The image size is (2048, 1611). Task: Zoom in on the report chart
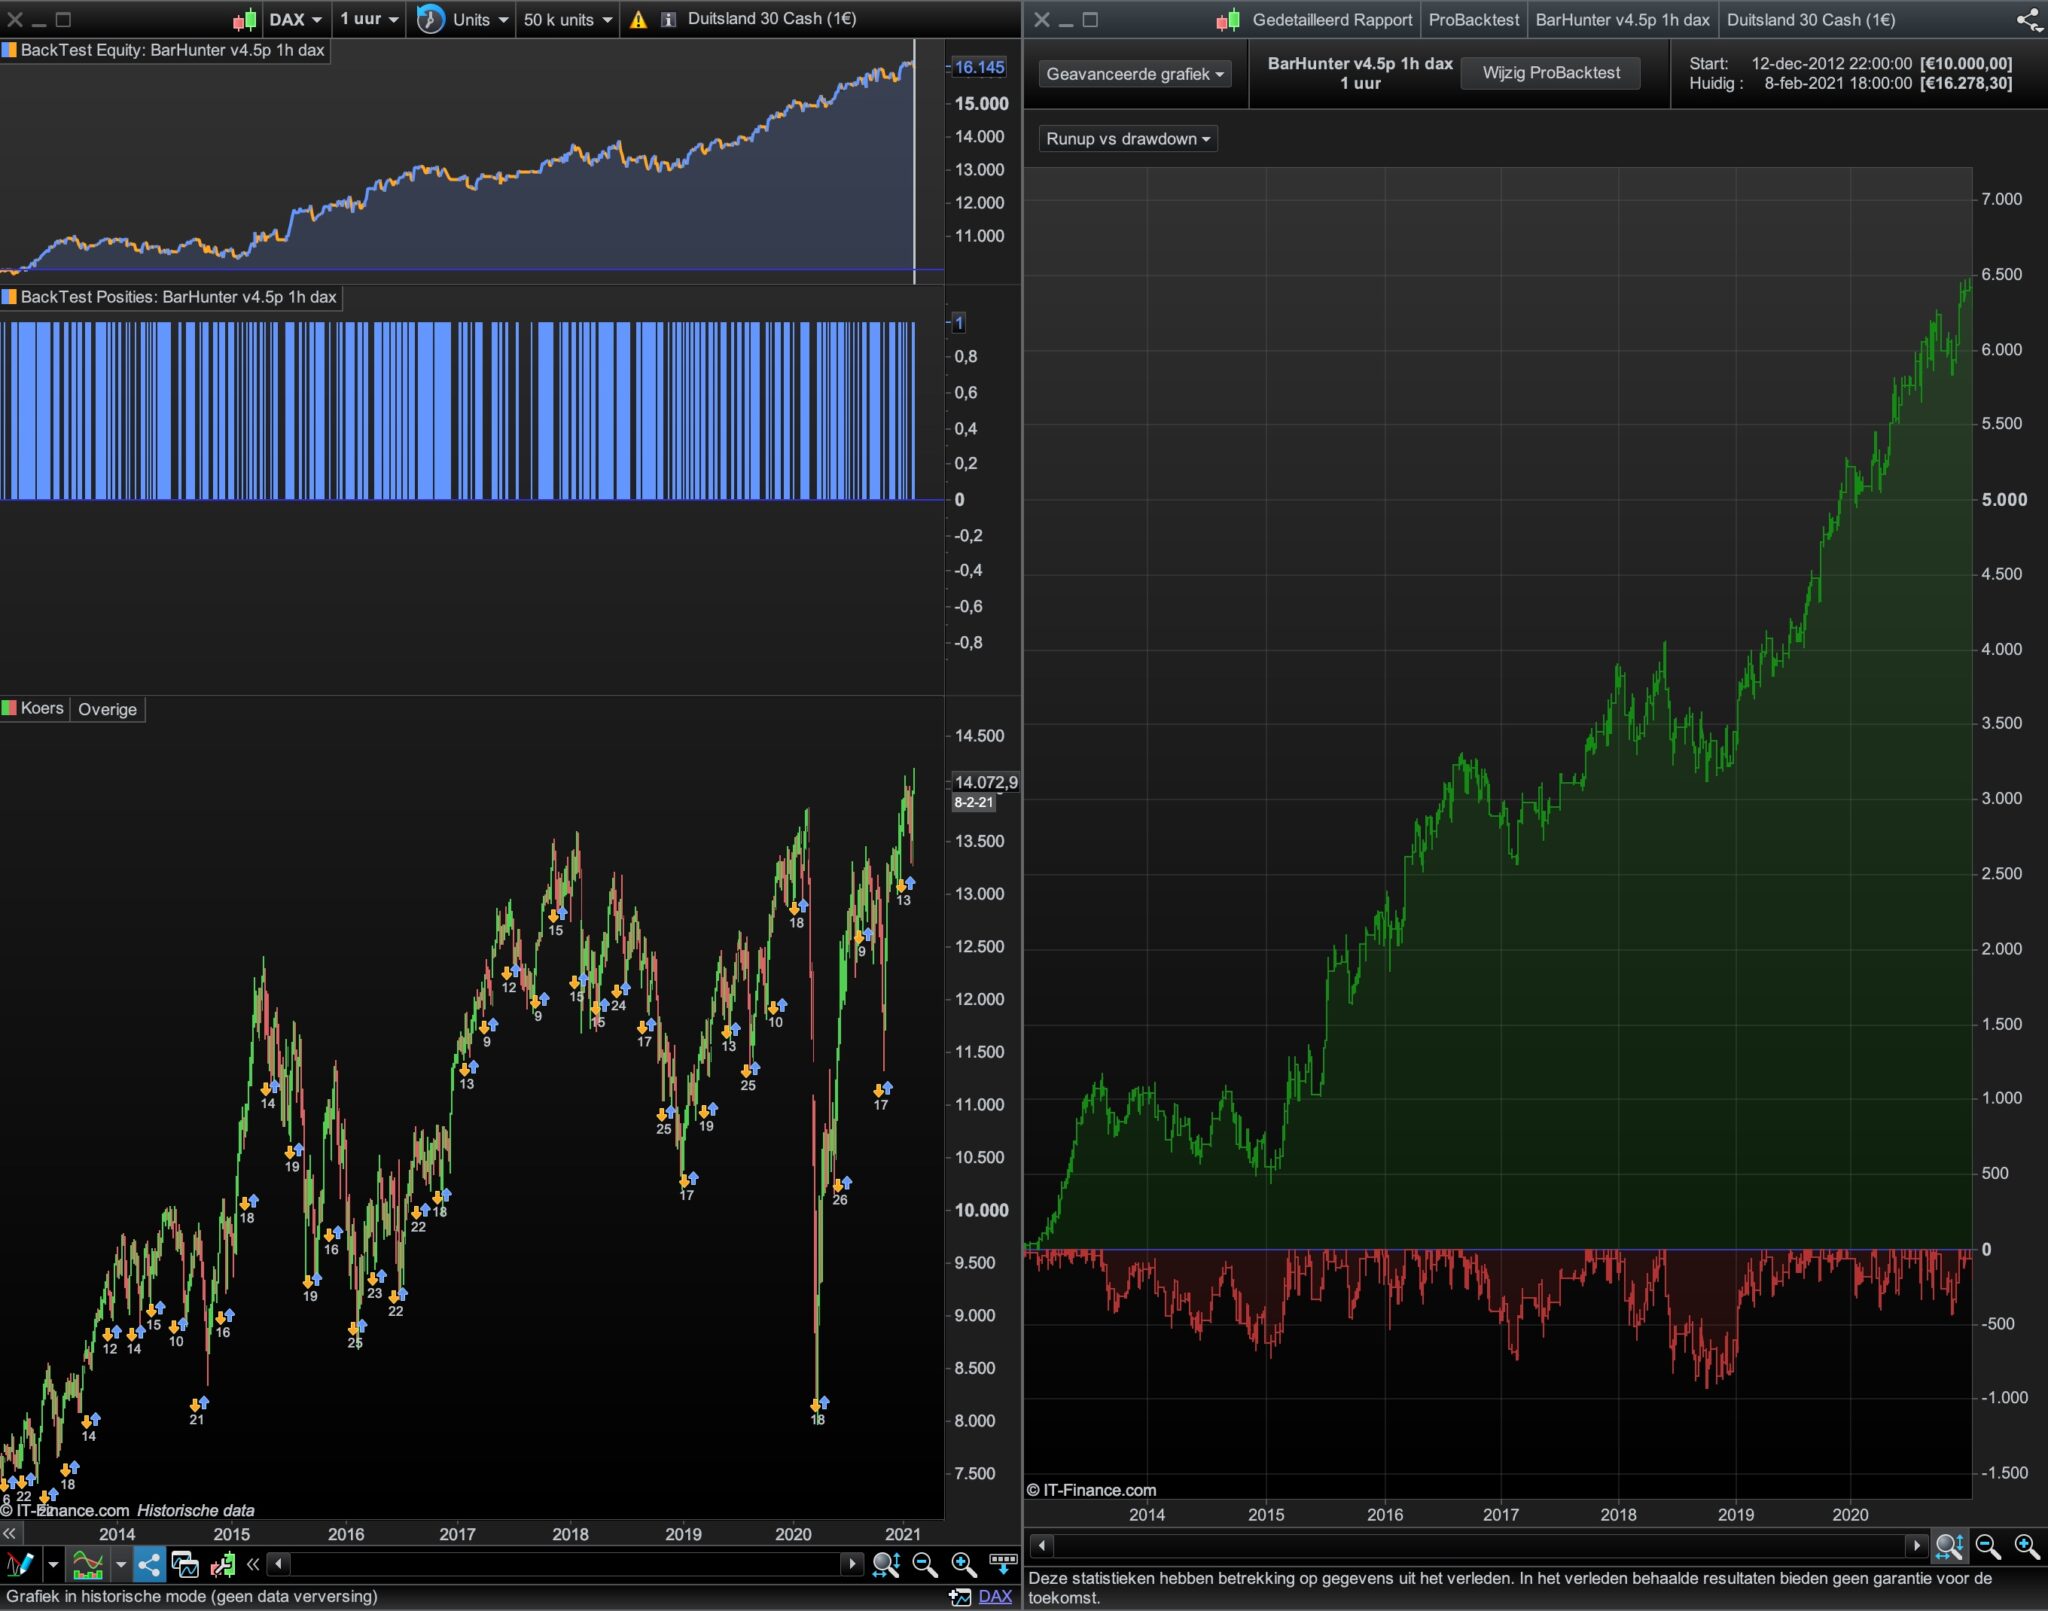(x=2026, y=1547)
